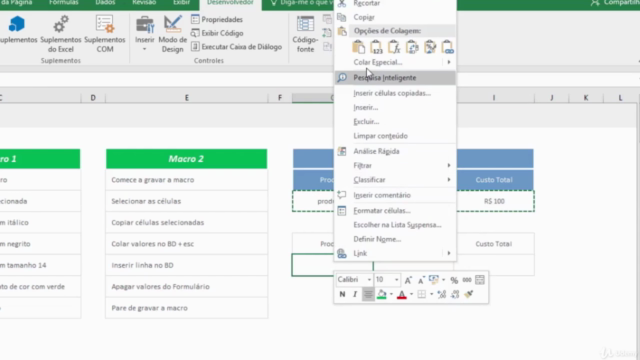Open Análise Rápida from context menu
This screenshot has height=360, width=640.
pos(395,151)
